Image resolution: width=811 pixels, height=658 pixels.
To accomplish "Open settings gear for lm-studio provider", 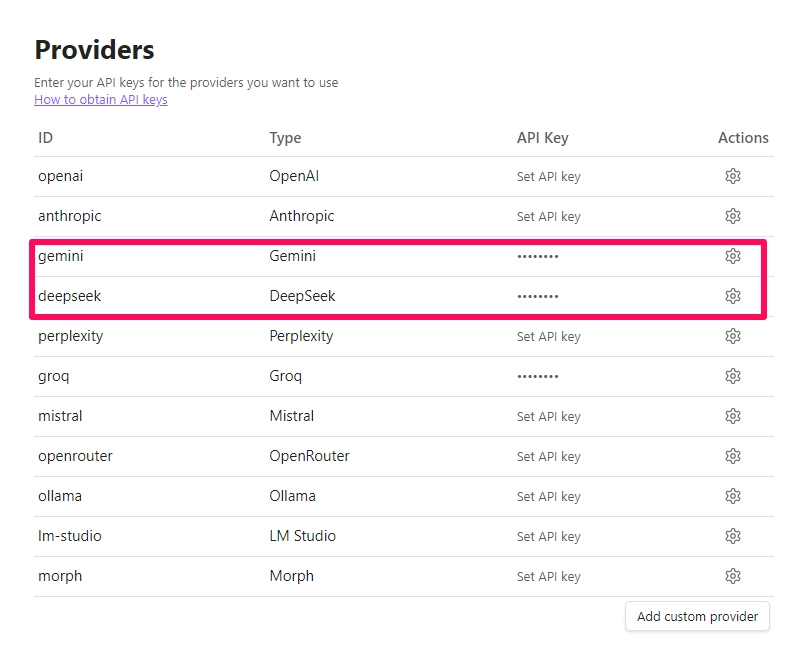I will [732, 536].
